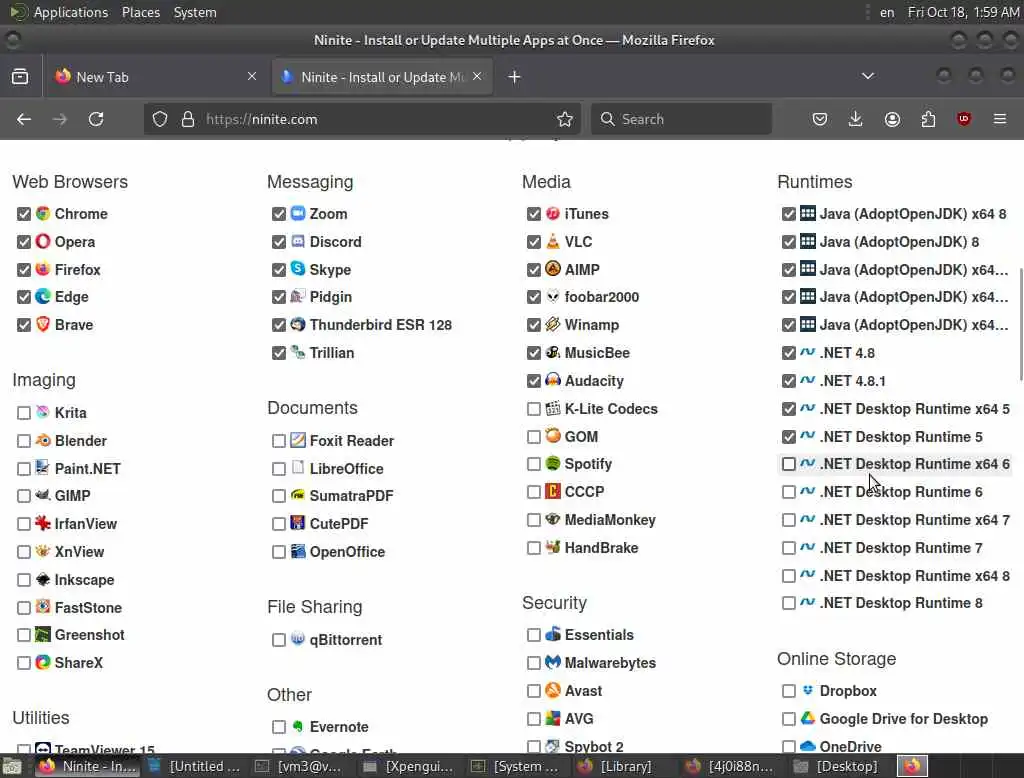Uncheck the Firefox checkbox

click(24, 270)
